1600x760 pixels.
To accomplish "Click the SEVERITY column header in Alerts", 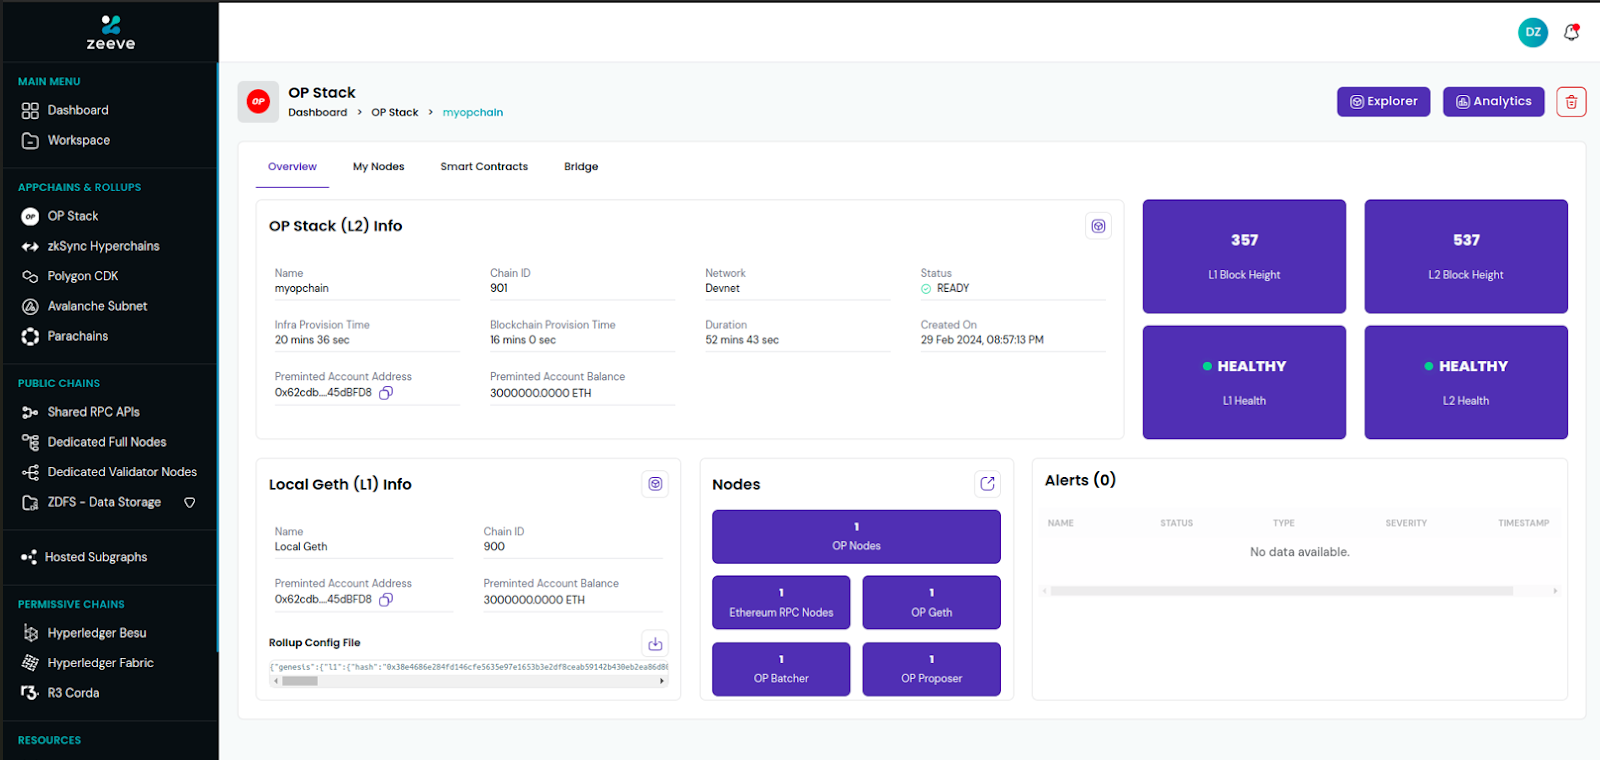I will point(1406,523).
